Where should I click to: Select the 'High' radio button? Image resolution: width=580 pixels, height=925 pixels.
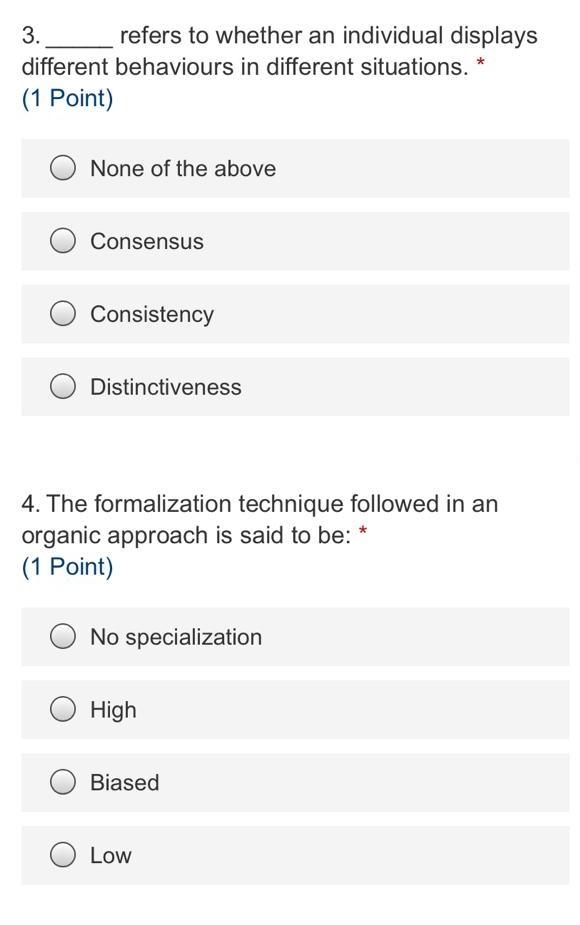click(x=63, y=709)
